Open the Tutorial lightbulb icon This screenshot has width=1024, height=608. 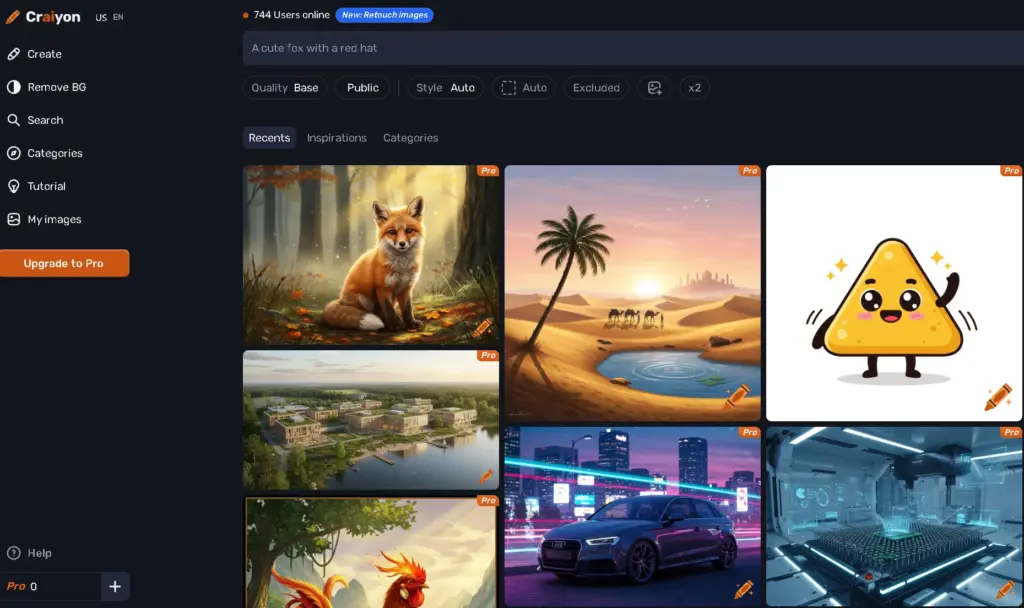tap(14, 186)
